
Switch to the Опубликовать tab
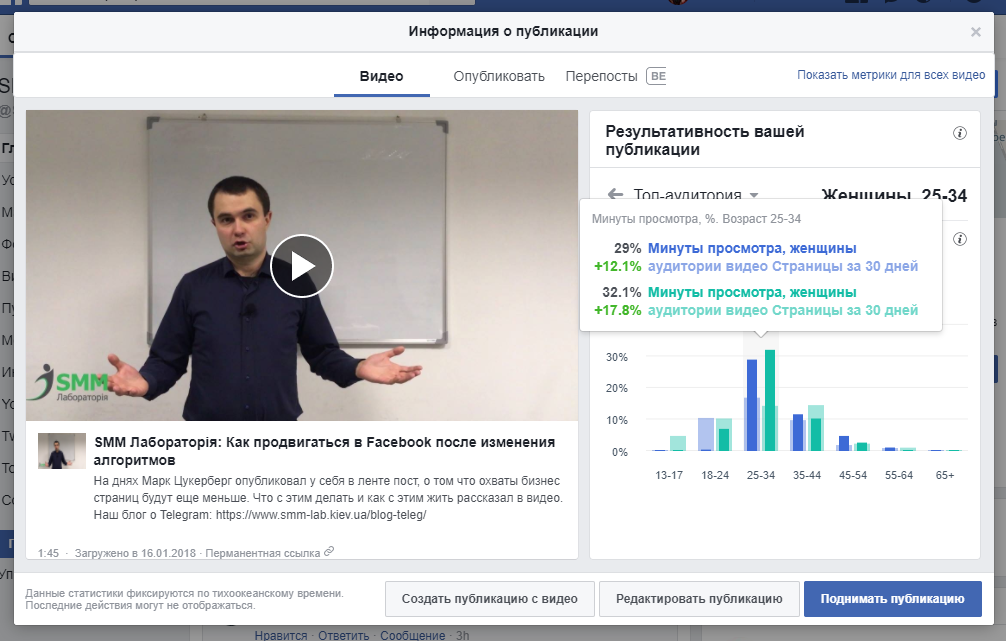pyautogui.click(x=499, y=76)
